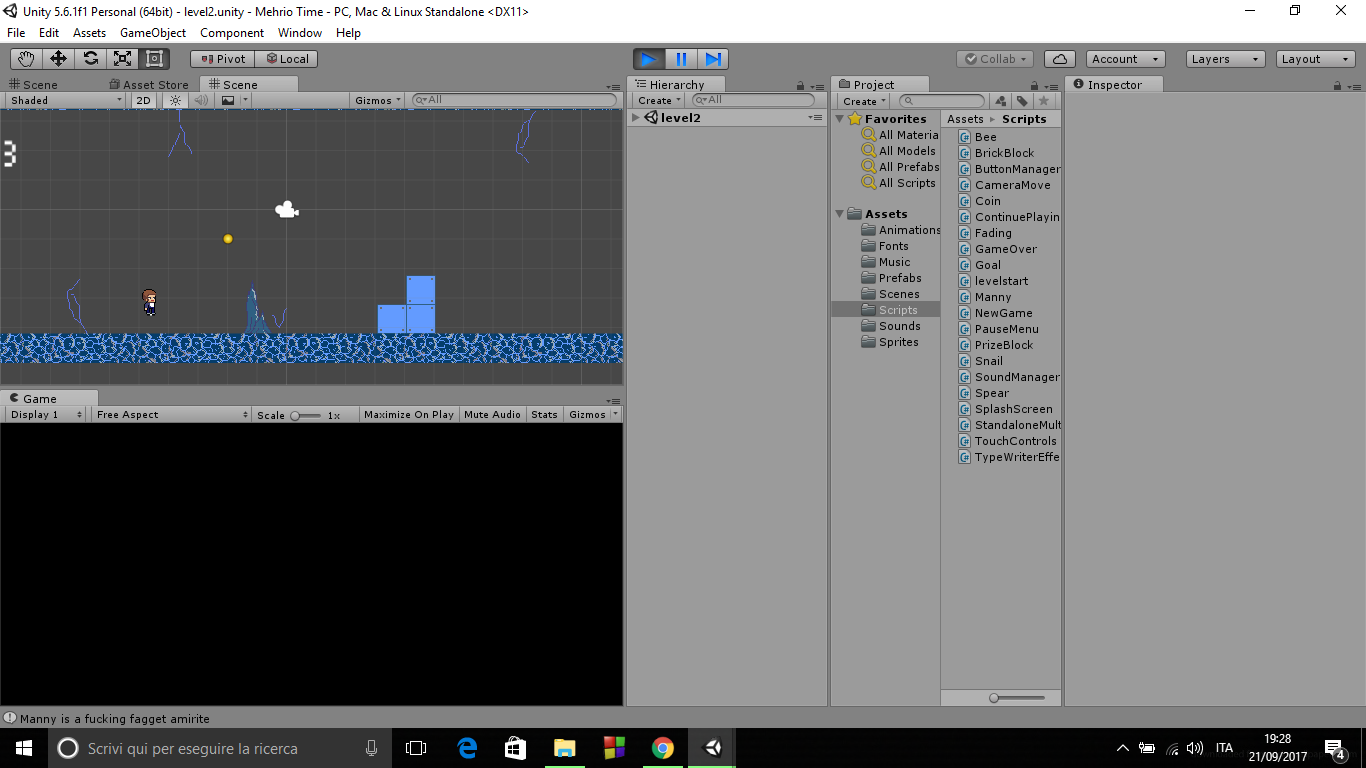Viewport: 1366px width, 768px height.
Task: Open the Free Aspect dropdown
Action: coord(172,414)
